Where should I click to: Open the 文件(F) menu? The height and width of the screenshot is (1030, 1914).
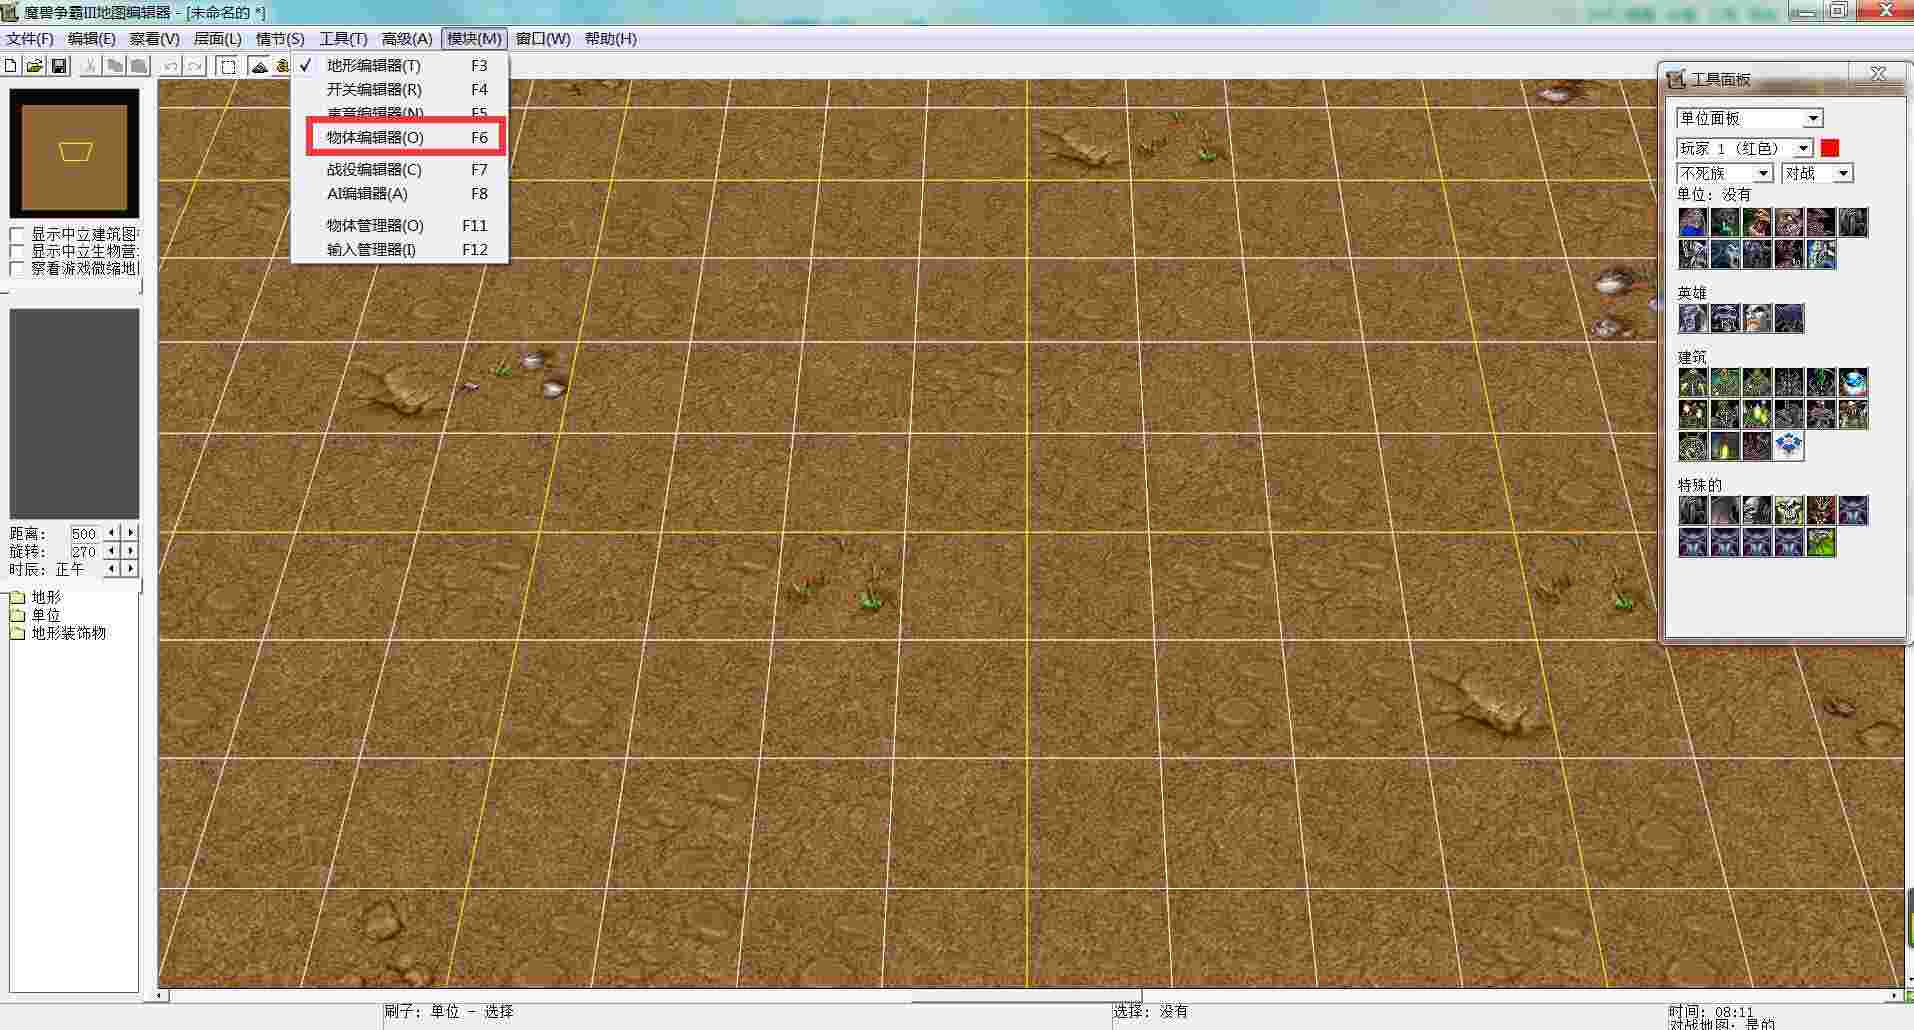tap(30, 39)
